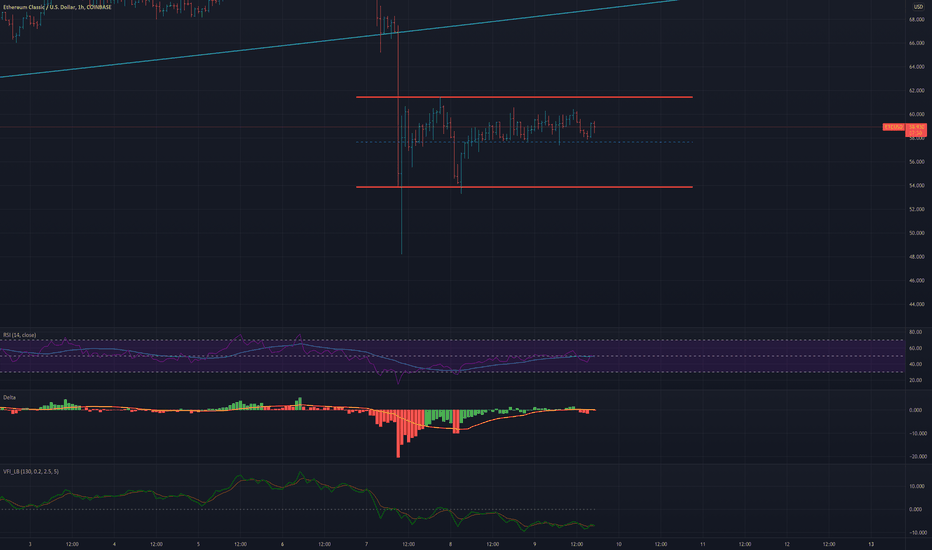Click the 10.000 level on VFI_LB scale
932x550 pixels.
[918, 486]
